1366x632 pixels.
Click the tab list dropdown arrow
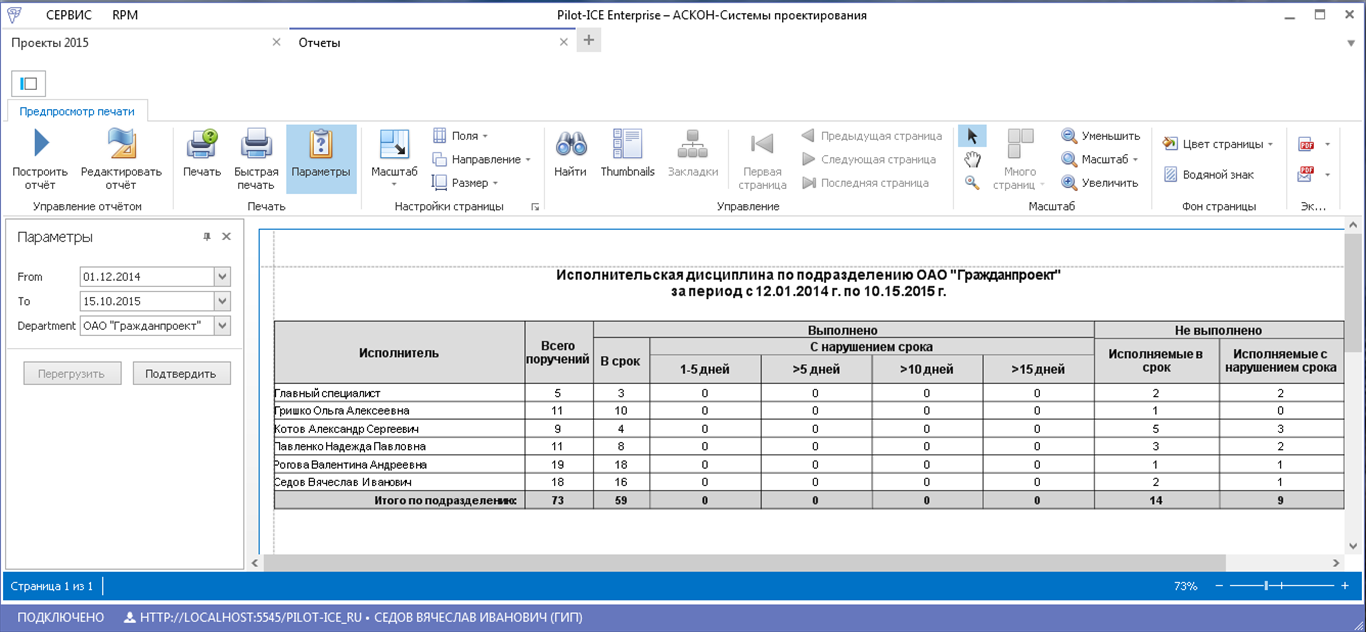tap(1350, 42)
